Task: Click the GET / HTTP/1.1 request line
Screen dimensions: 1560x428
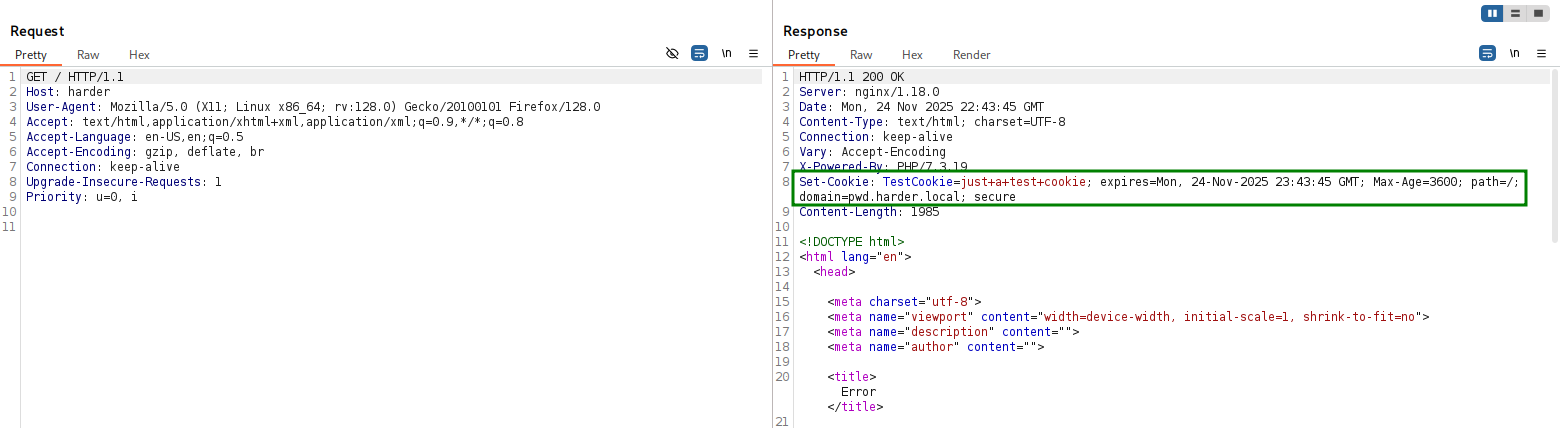Action: pyautogui.click(x=75, y=77)
